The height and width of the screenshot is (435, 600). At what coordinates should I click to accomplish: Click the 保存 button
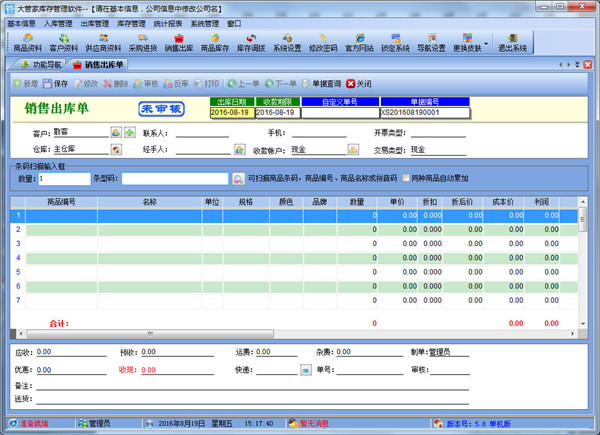56,84
